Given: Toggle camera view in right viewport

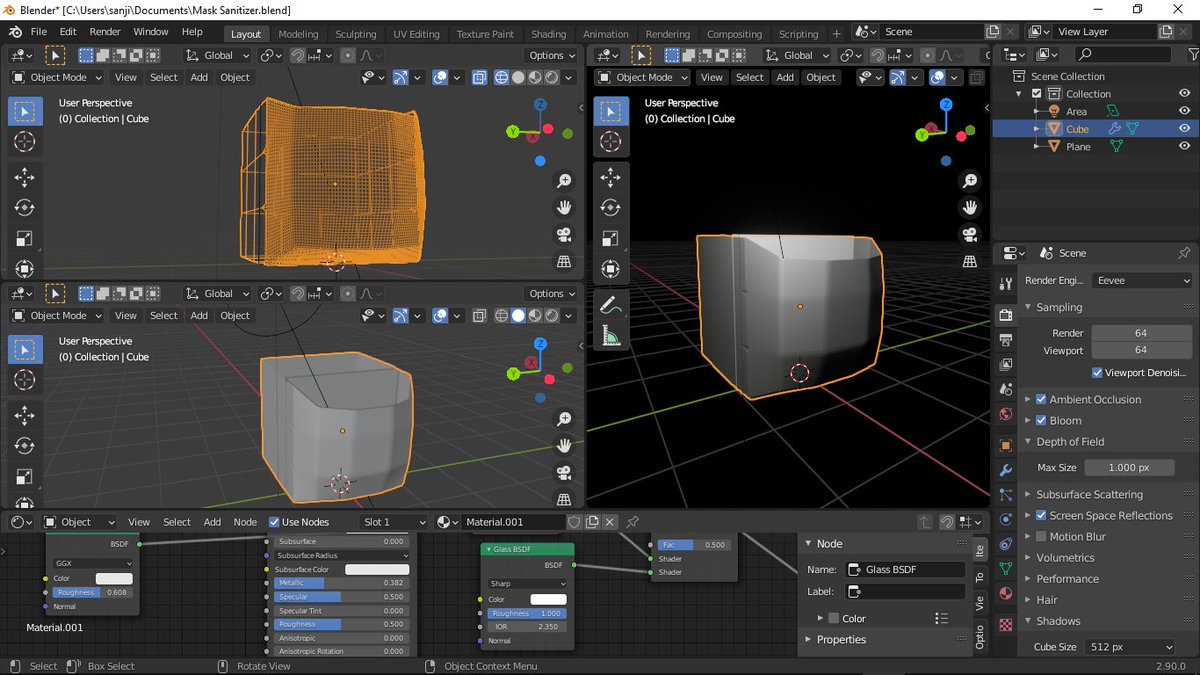Looking at the screenshot, I should (x=969, y=234).
